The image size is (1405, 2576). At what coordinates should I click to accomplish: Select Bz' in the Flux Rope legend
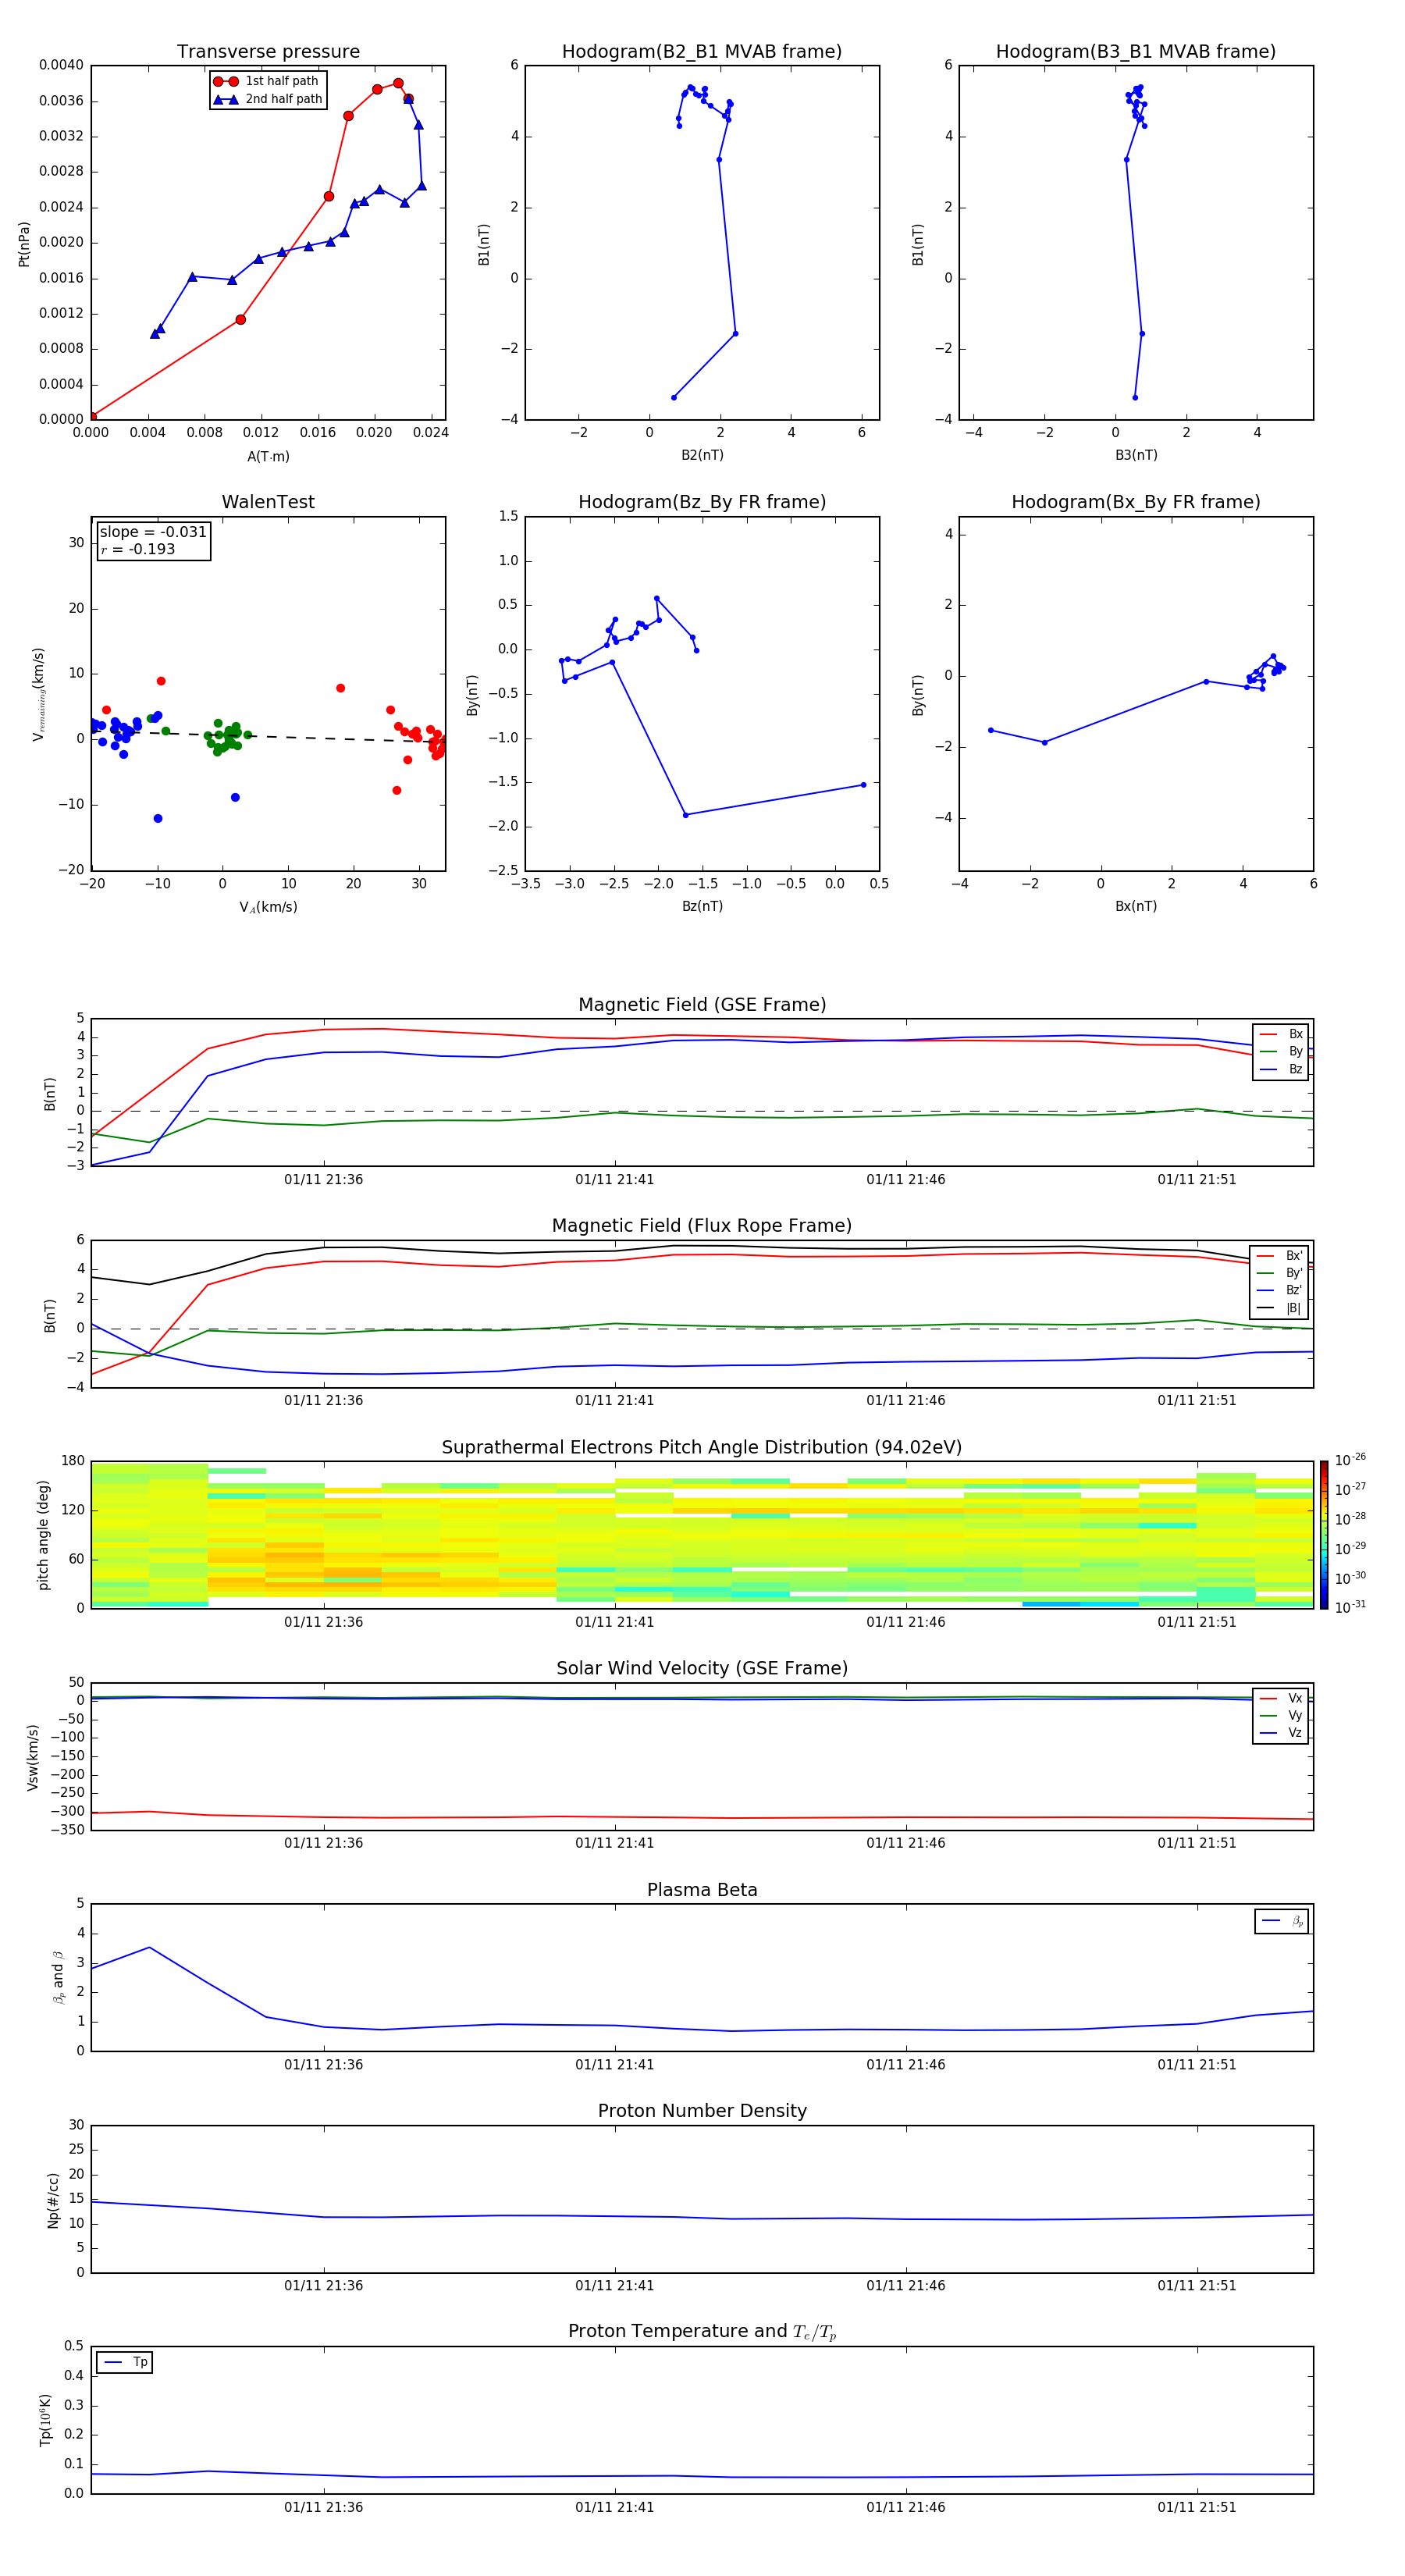coord(1279,1290)
